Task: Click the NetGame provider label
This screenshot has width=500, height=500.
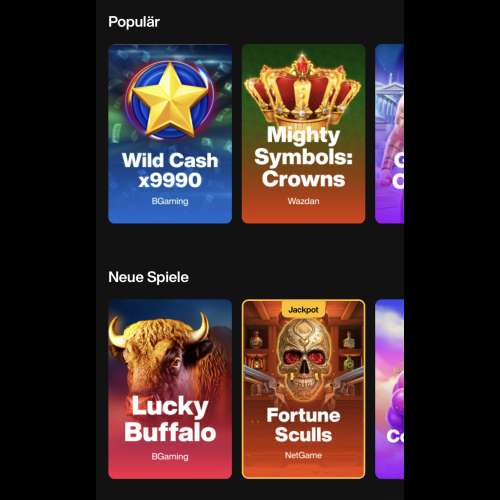Action: (x=303, y=455)
